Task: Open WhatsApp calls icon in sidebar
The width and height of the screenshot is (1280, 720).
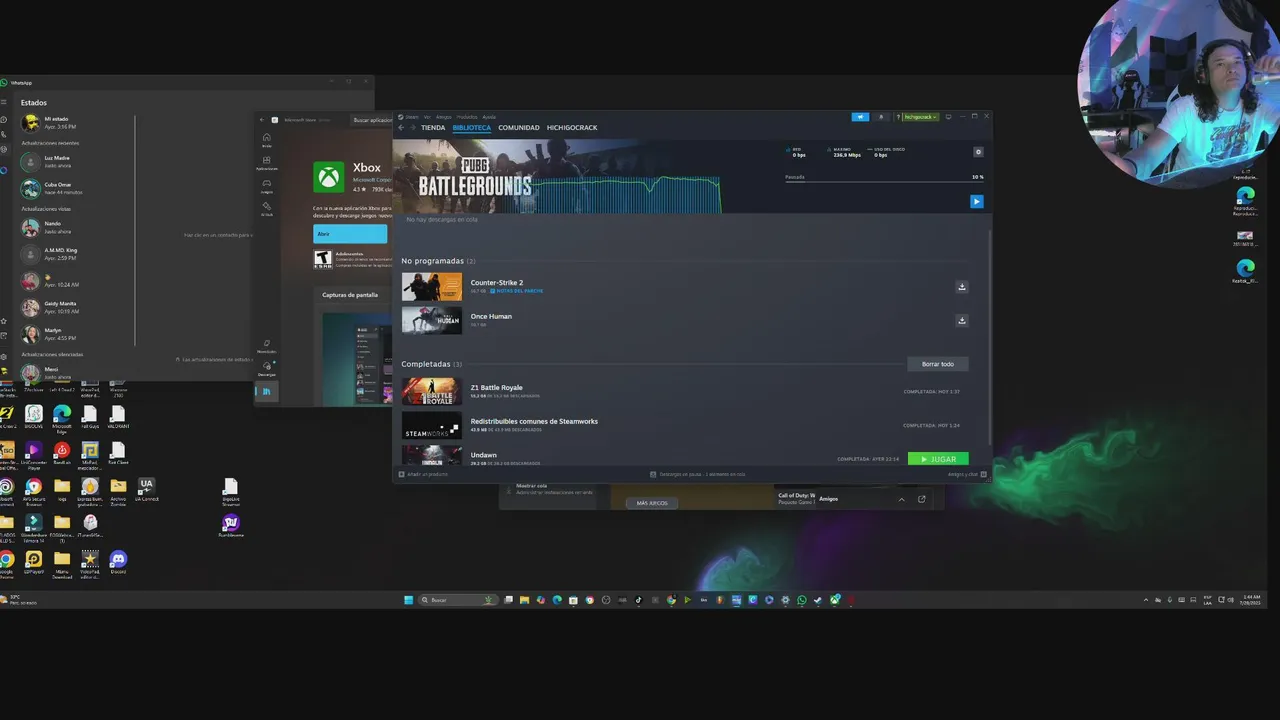Action: pos(5,135)
